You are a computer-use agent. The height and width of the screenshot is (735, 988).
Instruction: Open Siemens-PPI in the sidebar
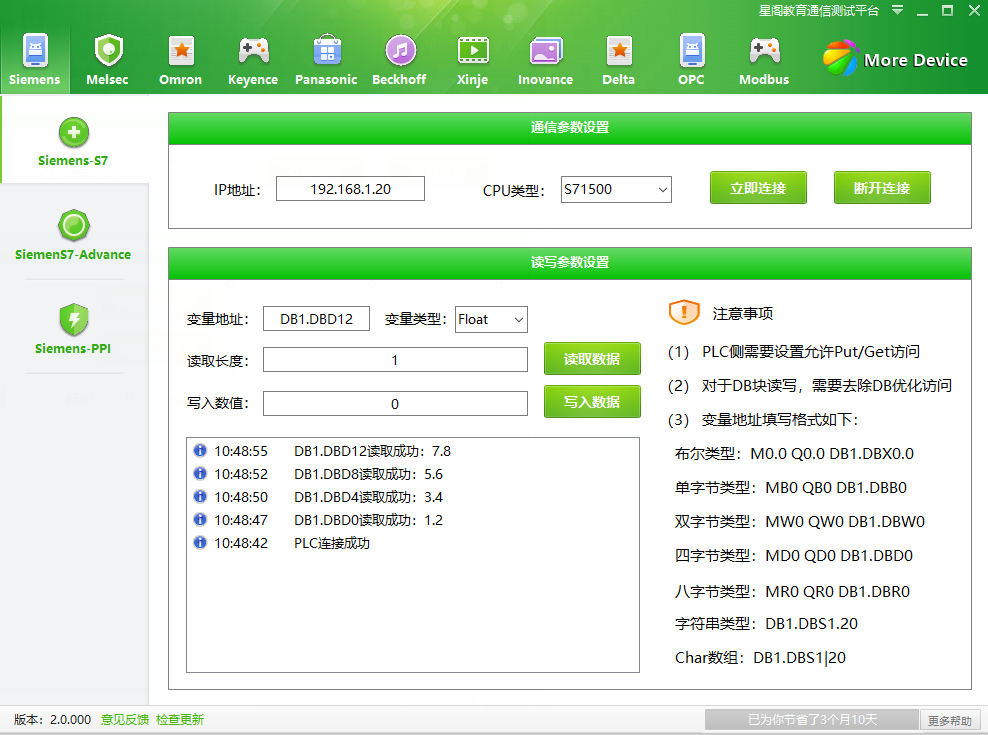coord(74,328)
